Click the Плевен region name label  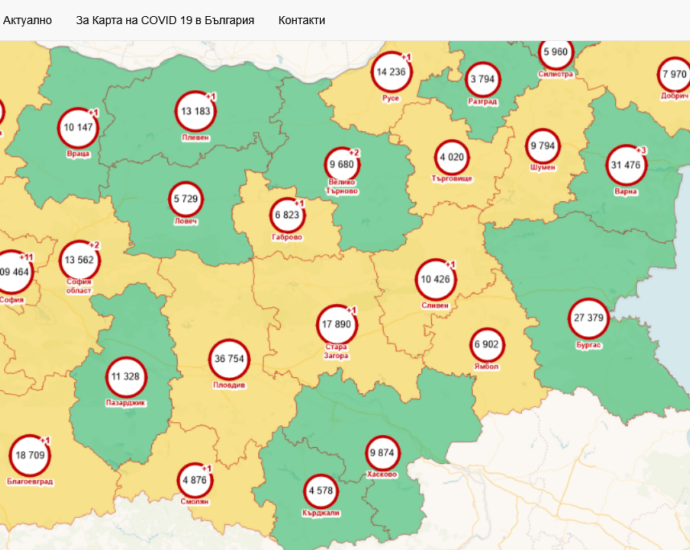[x=195, y=138]
